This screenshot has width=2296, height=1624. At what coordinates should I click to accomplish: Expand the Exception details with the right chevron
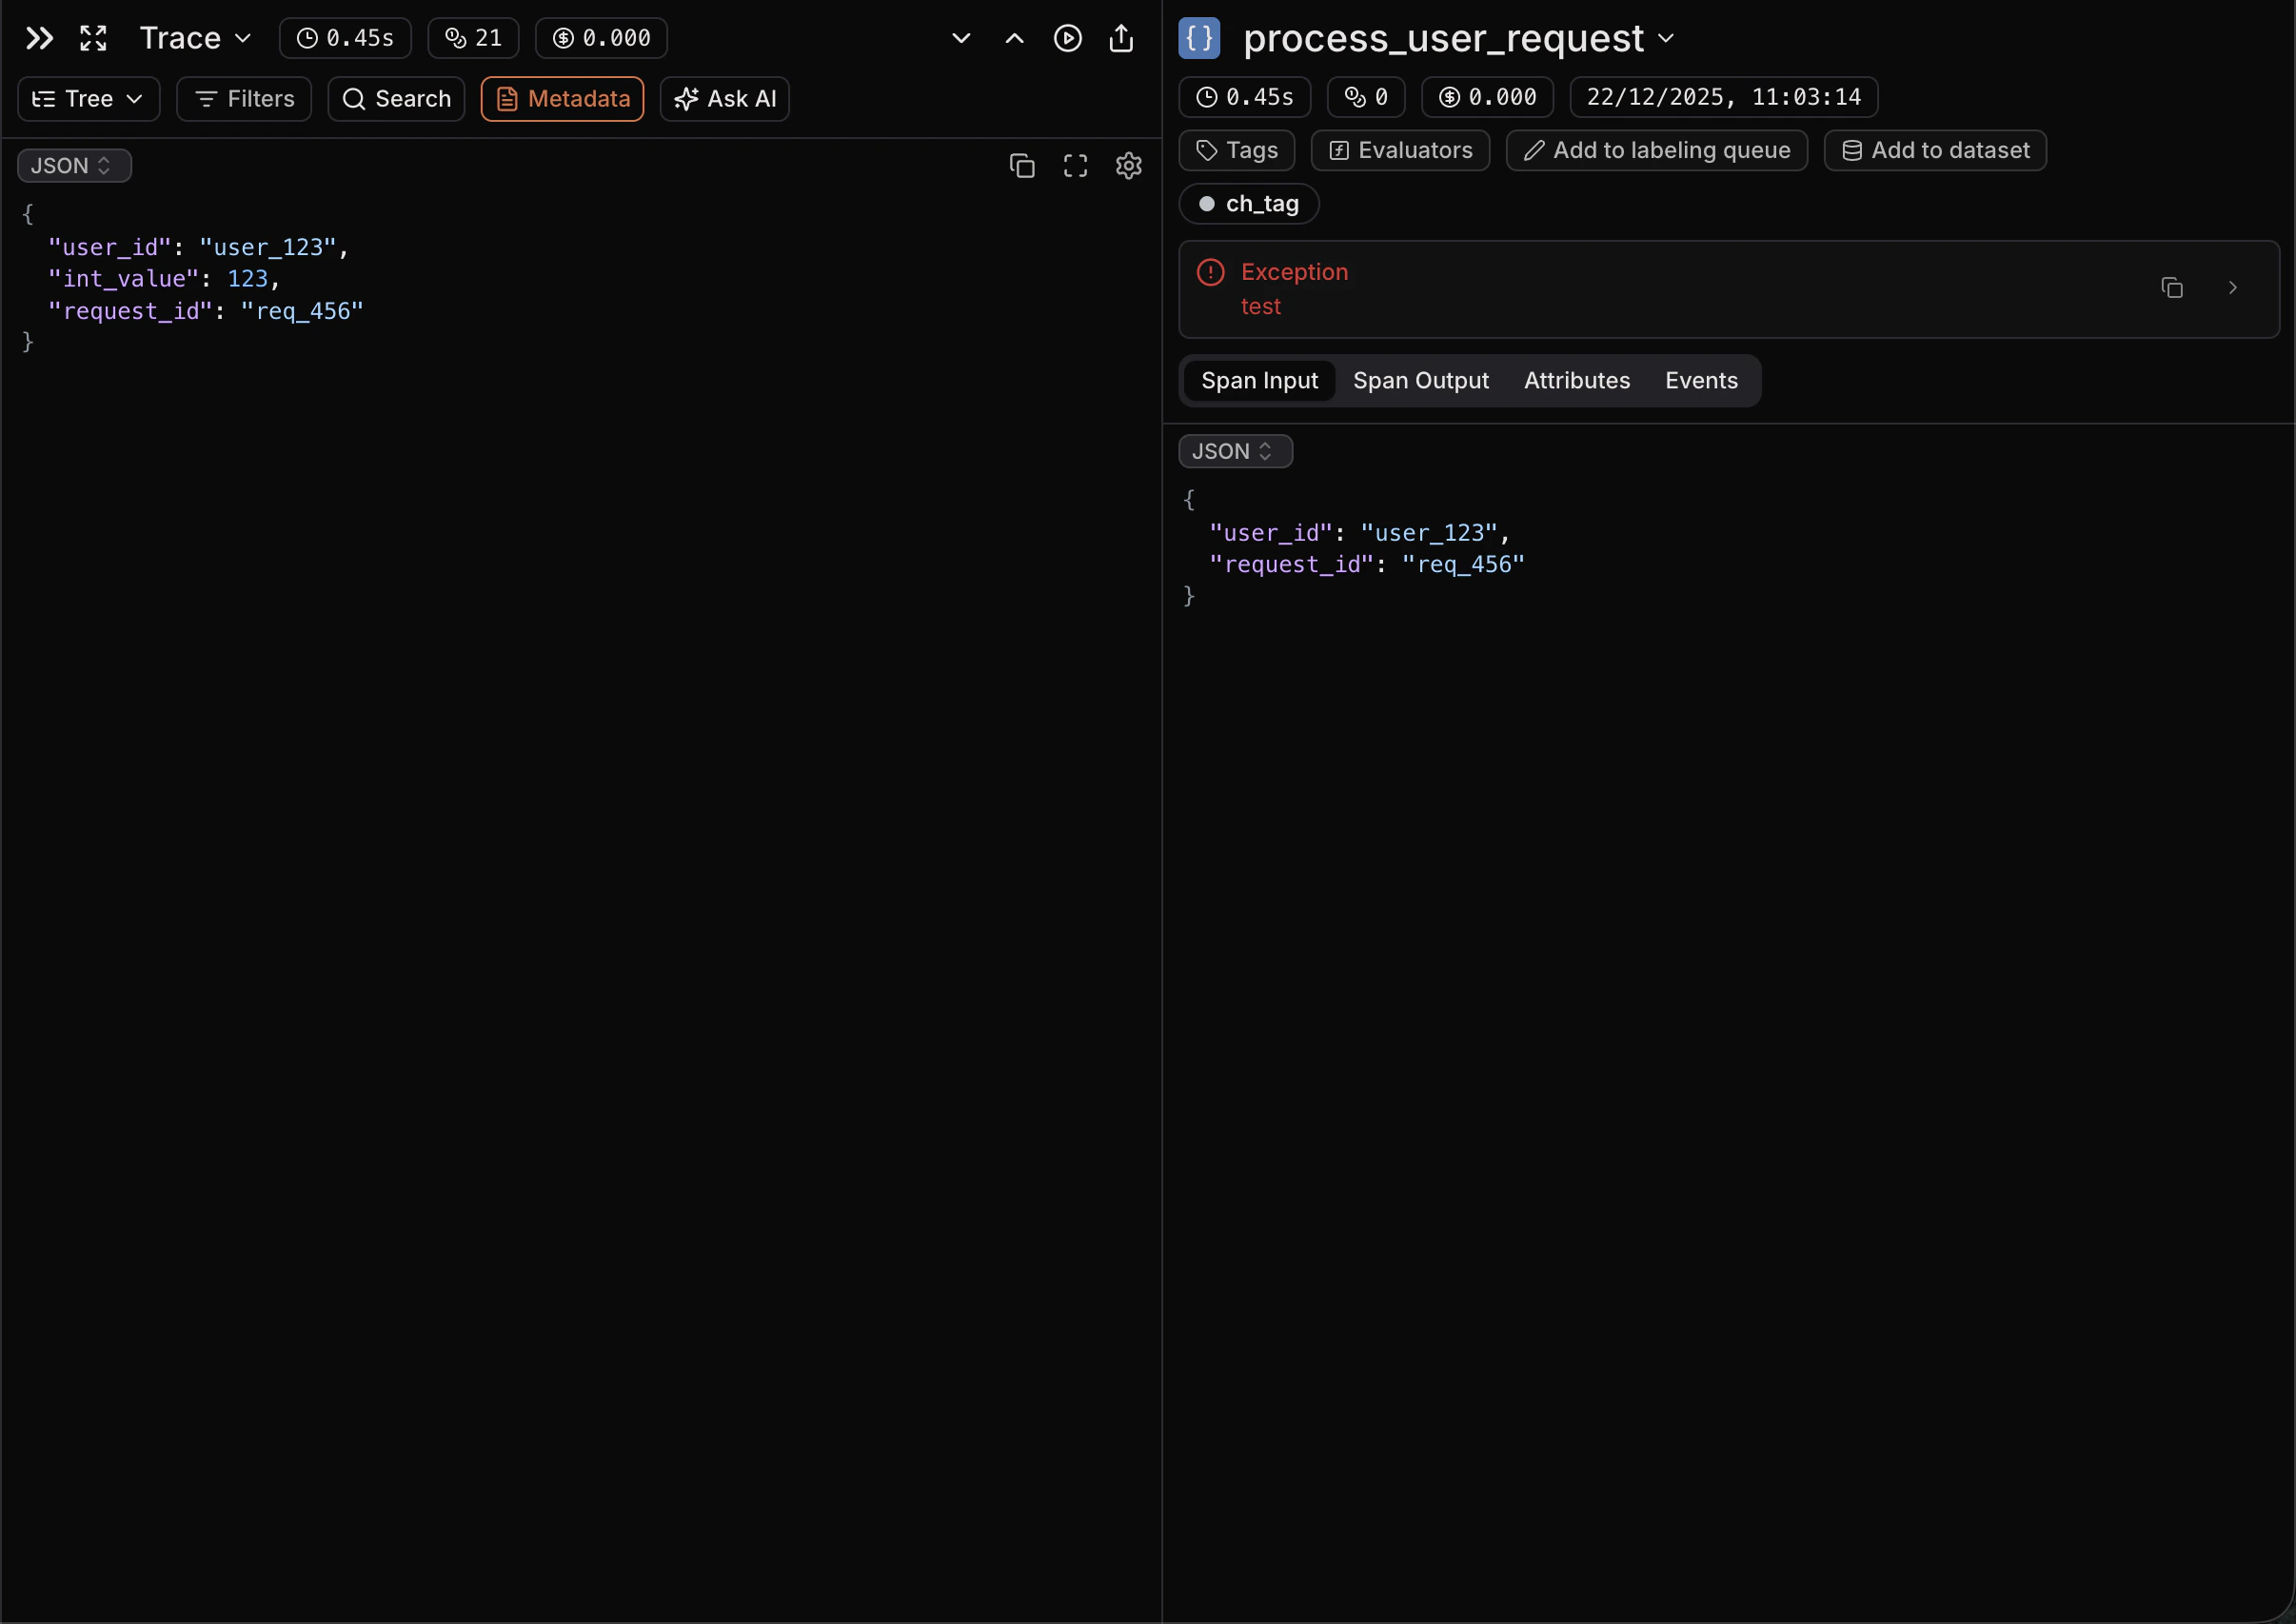point(2233,287)
